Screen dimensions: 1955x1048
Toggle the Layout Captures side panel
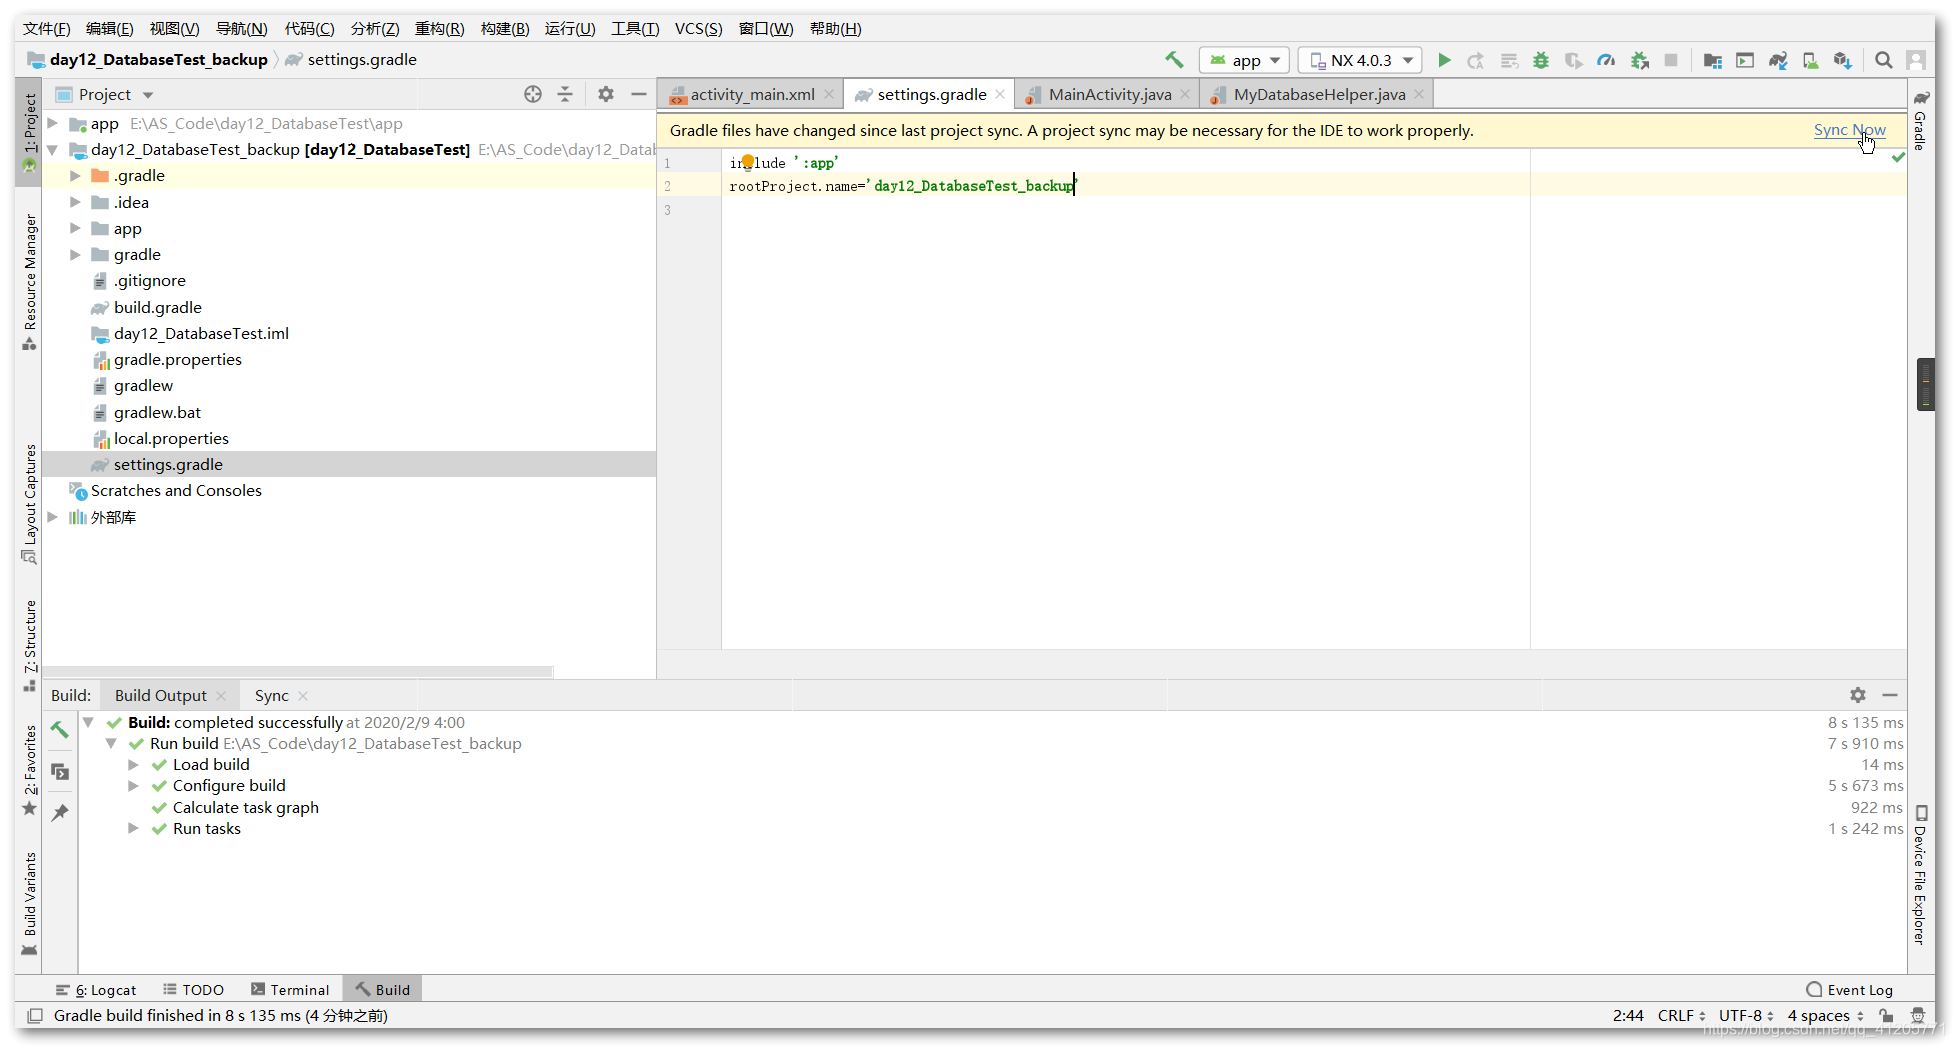tap(29, 504)
